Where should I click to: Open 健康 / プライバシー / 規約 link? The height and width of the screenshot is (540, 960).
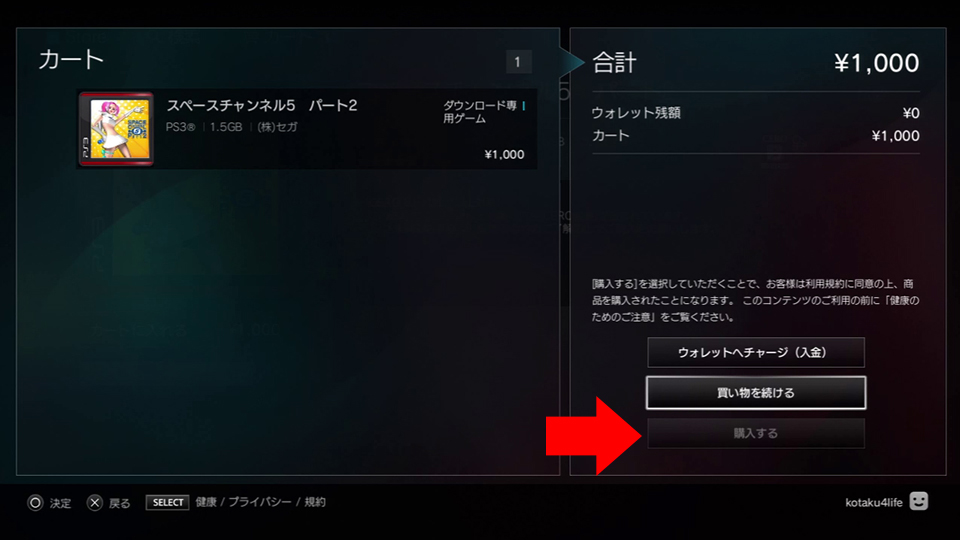[x=261, y=502]
